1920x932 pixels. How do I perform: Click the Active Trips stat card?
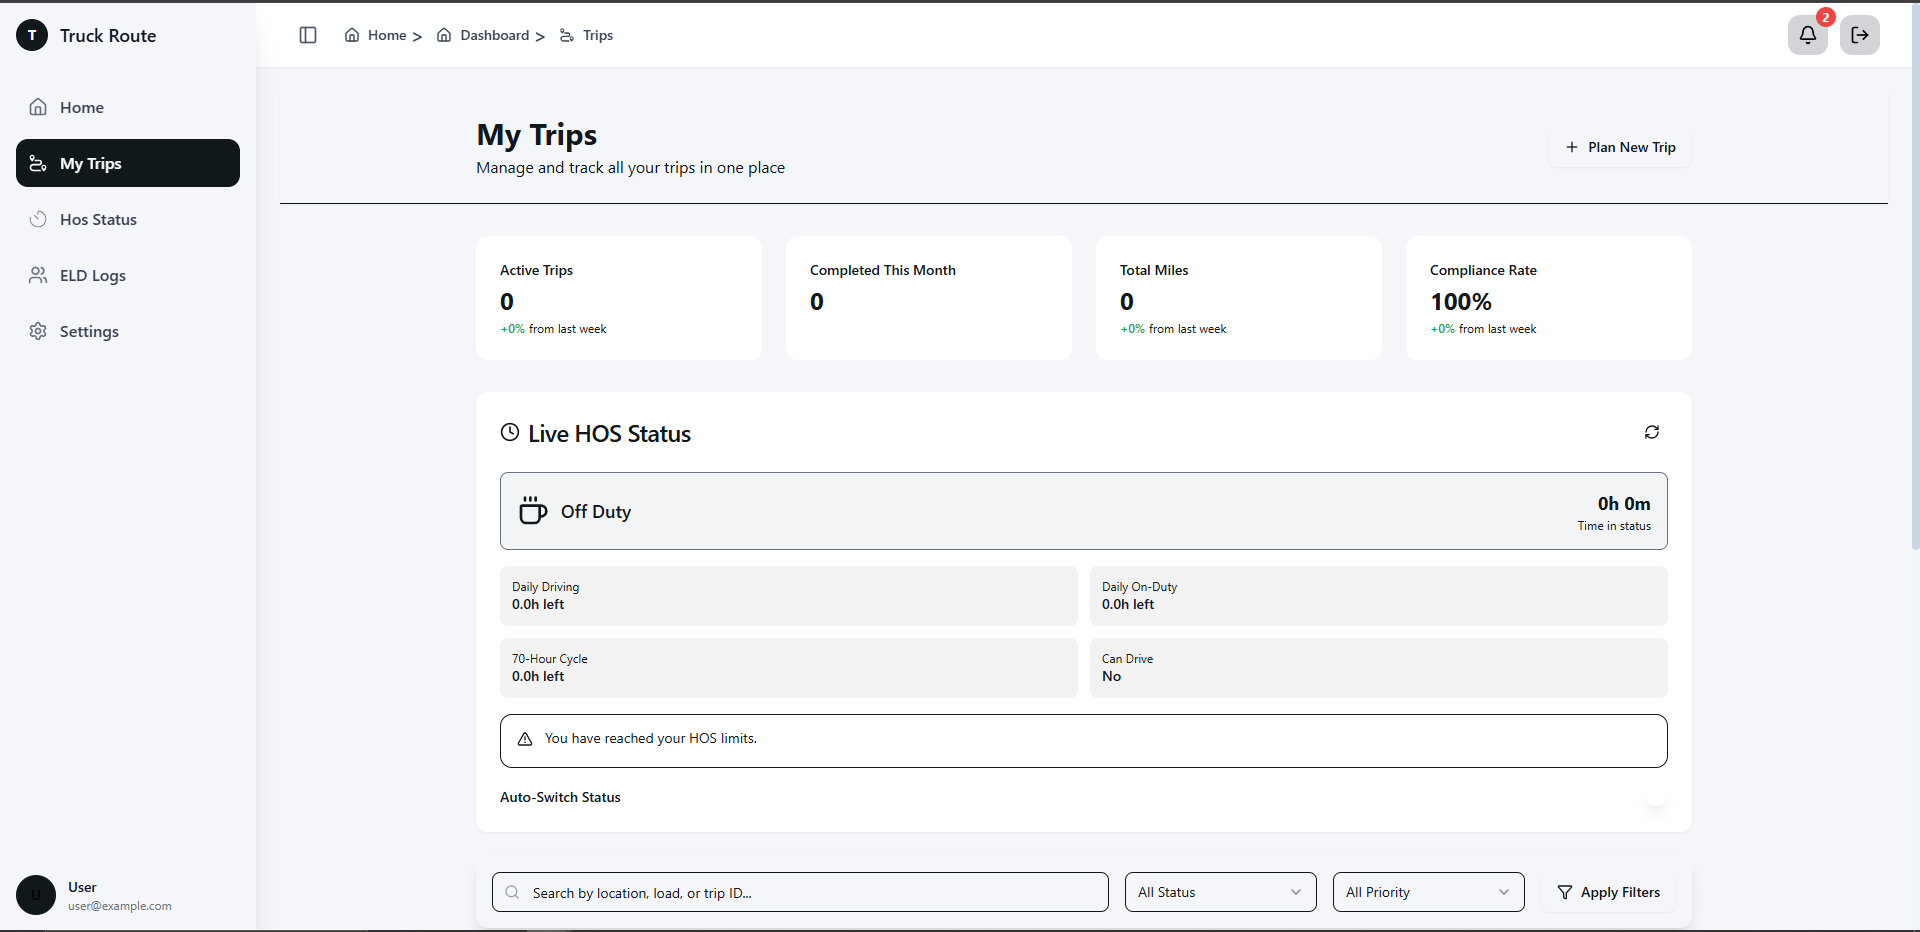[619, 298]
